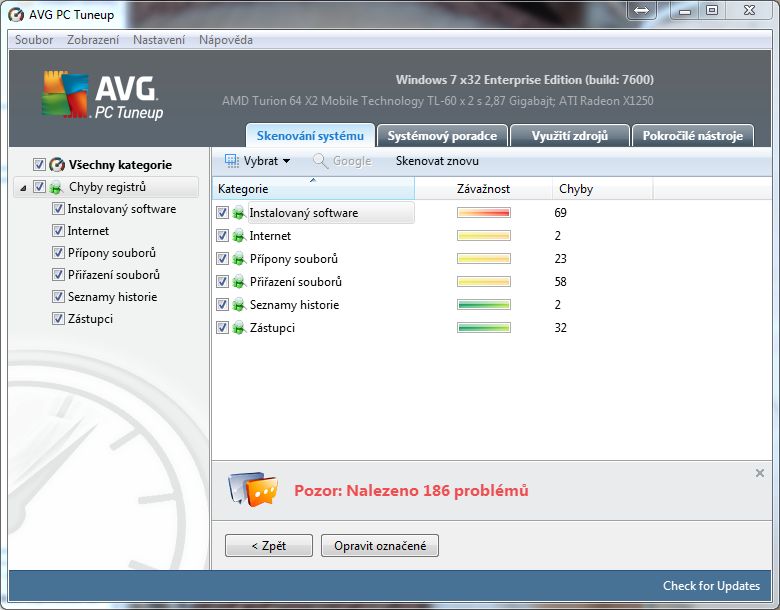Click the title bar AVG app icon
The image size is (780, 610).
pos(16,14)
